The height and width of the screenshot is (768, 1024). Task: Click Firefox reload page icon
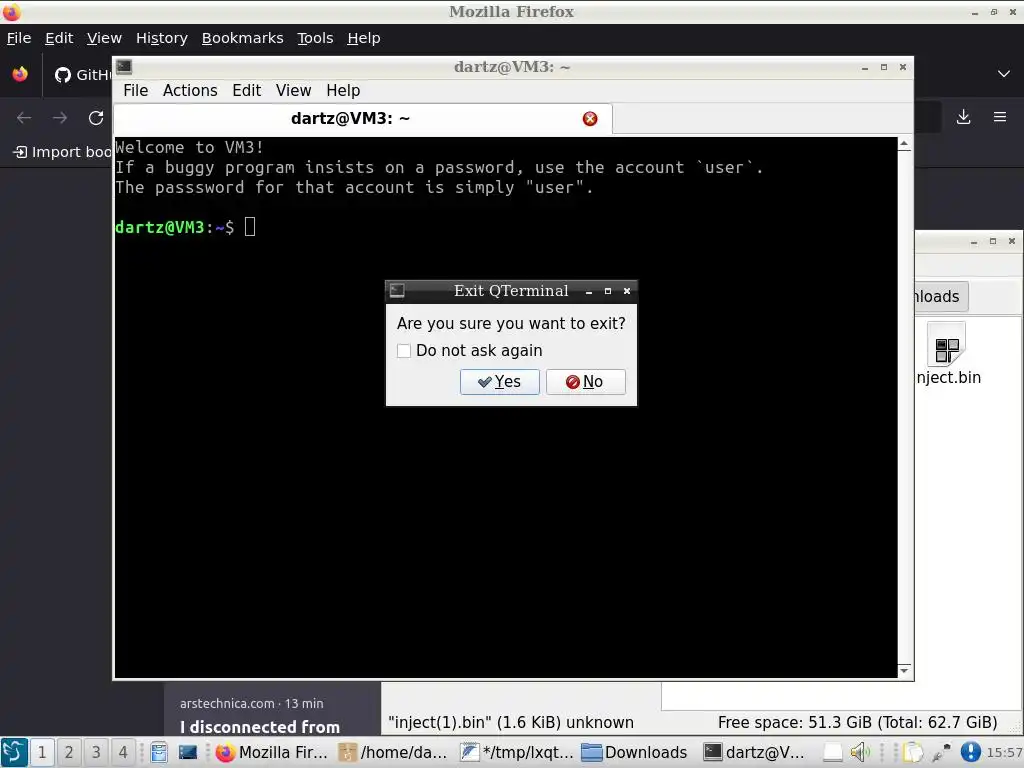click(96, 118)
